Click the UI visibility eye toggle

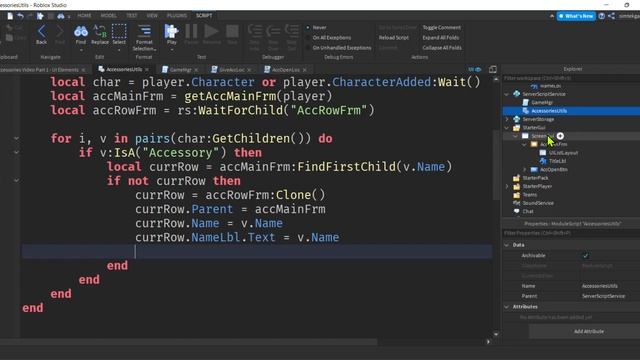point(475,69)
